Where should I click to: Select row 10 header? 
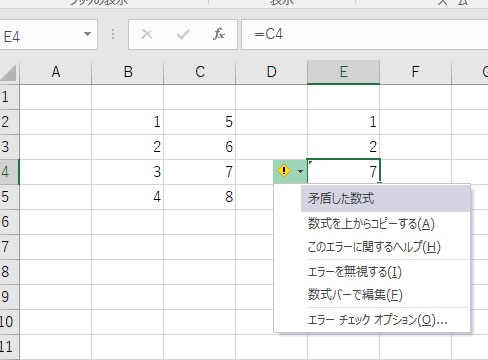pos(9,322)
